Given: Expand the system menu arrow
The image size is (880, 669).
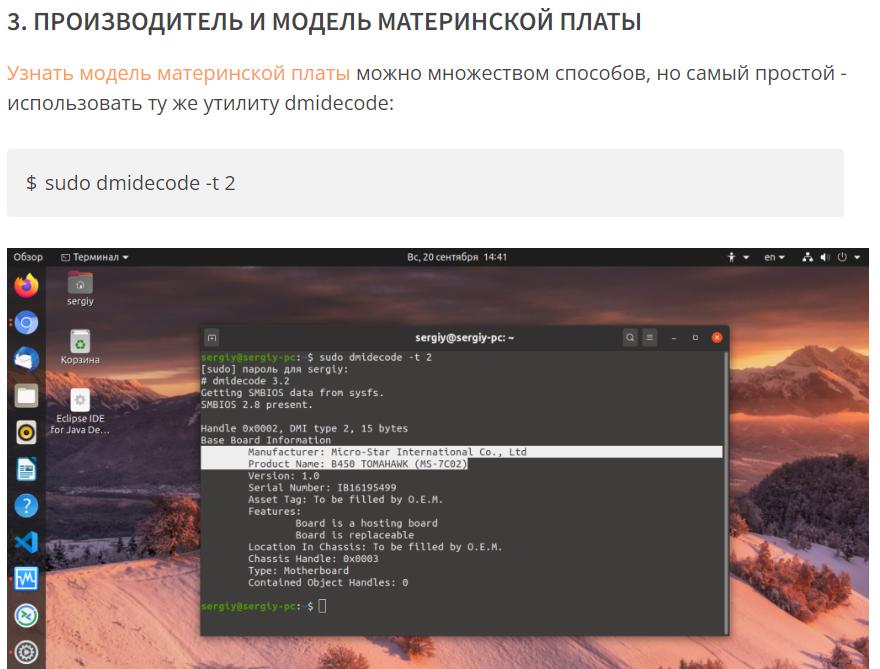Looking at the screenshot, I should [x=857, y=257].
